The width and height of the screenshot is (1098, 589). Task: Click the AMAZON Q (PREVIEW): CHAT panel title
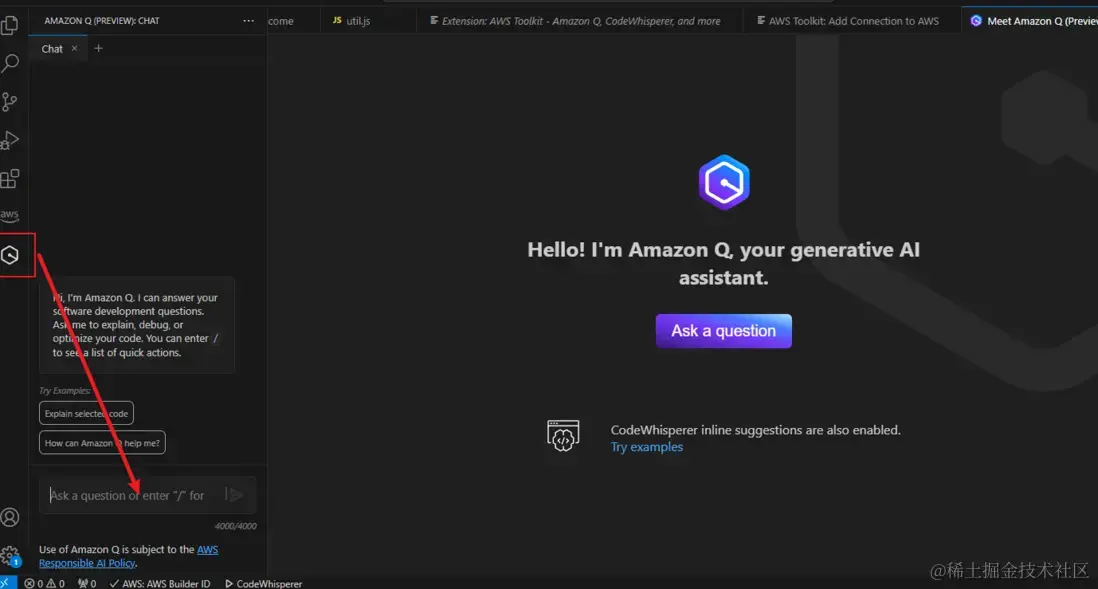click(102, 21)
